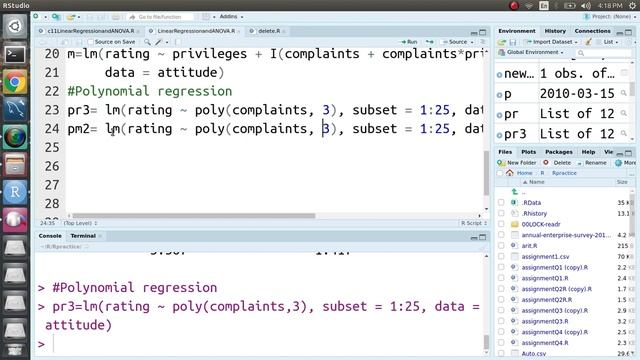Clear environment objects with the broom icon
640x360 pixels.
pyautogui.click(x=588, y=42)
